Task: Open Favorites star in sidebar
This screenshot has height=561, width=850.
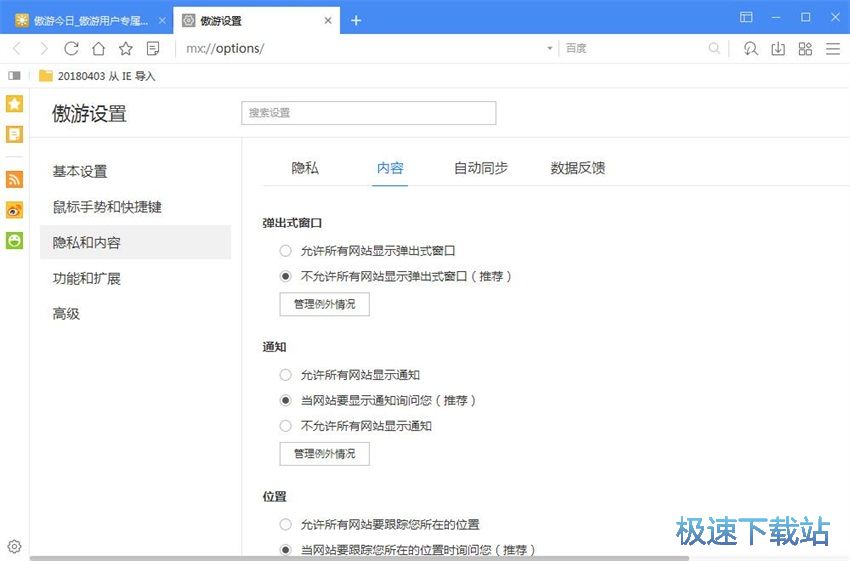Action: (x=15, y=104)
